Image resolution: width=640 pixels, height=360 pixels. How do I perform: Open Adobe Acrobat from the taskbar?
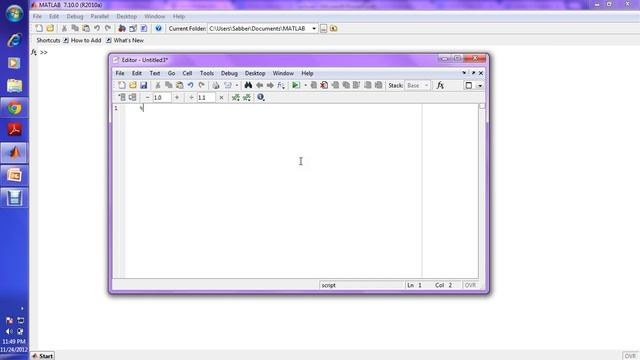pos(14,130)
